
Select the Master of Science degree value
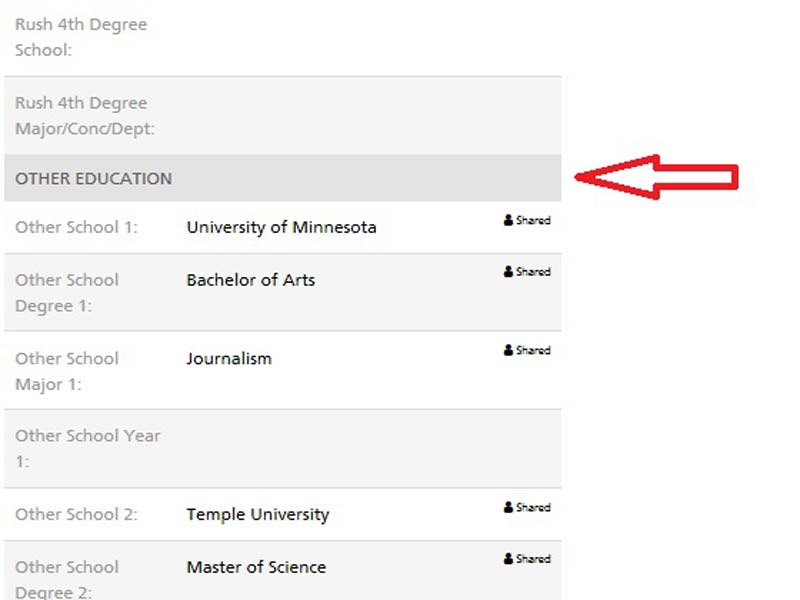coord(256,567)
